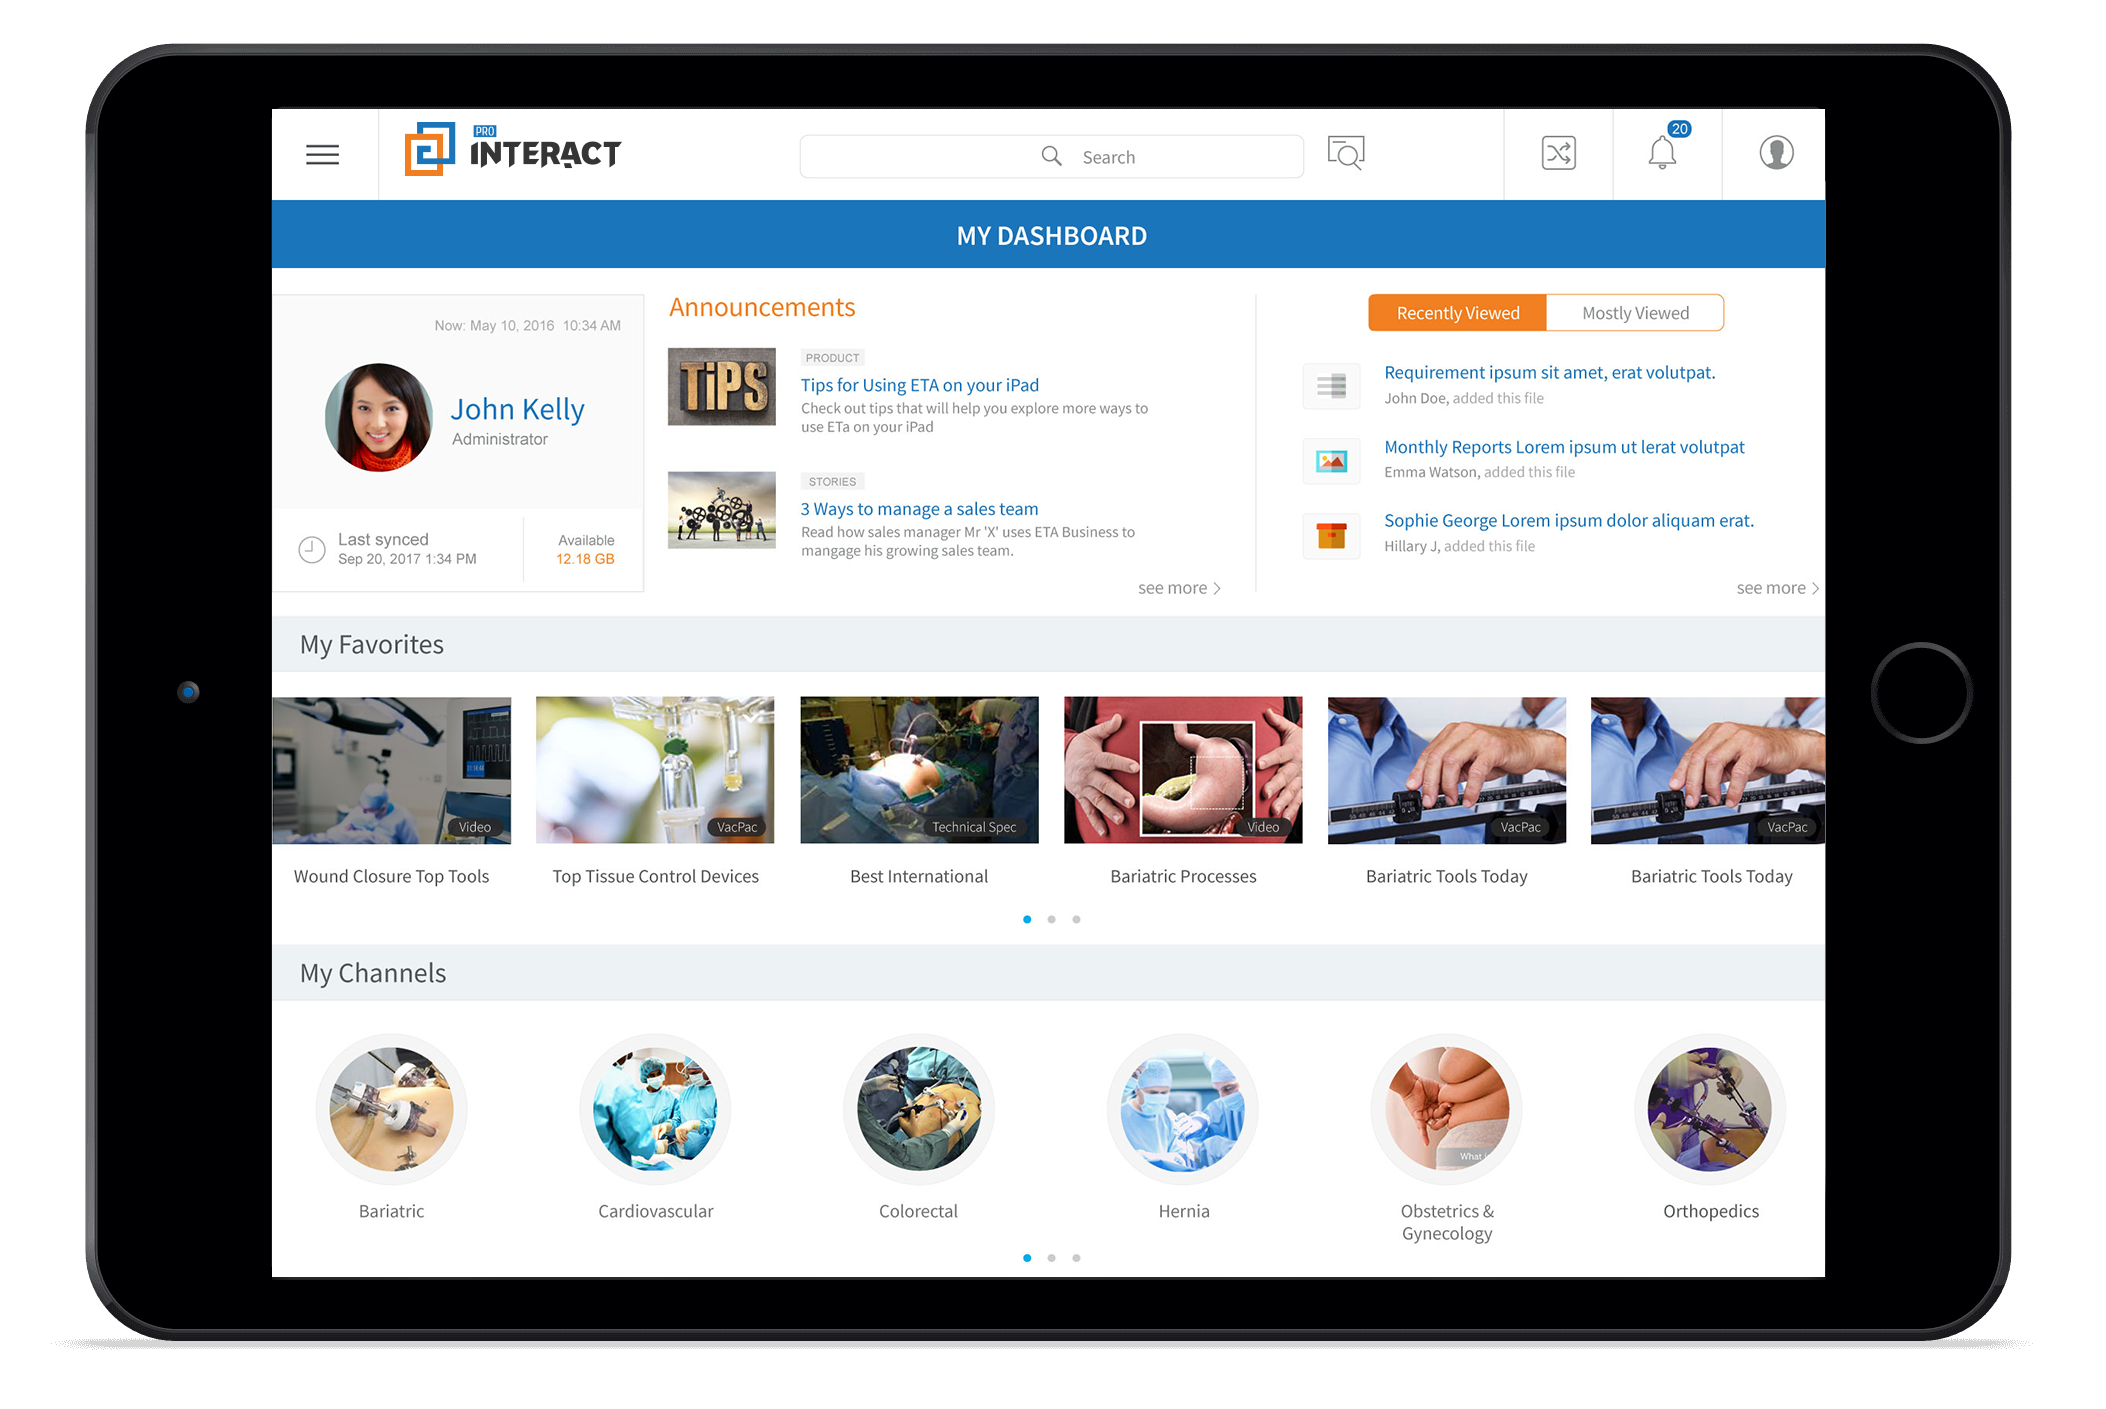The height and width of the screenshot is (1409, 2106).
Task: Switch to the Recently Viewed tab
Action: [x=1453, y=313]
